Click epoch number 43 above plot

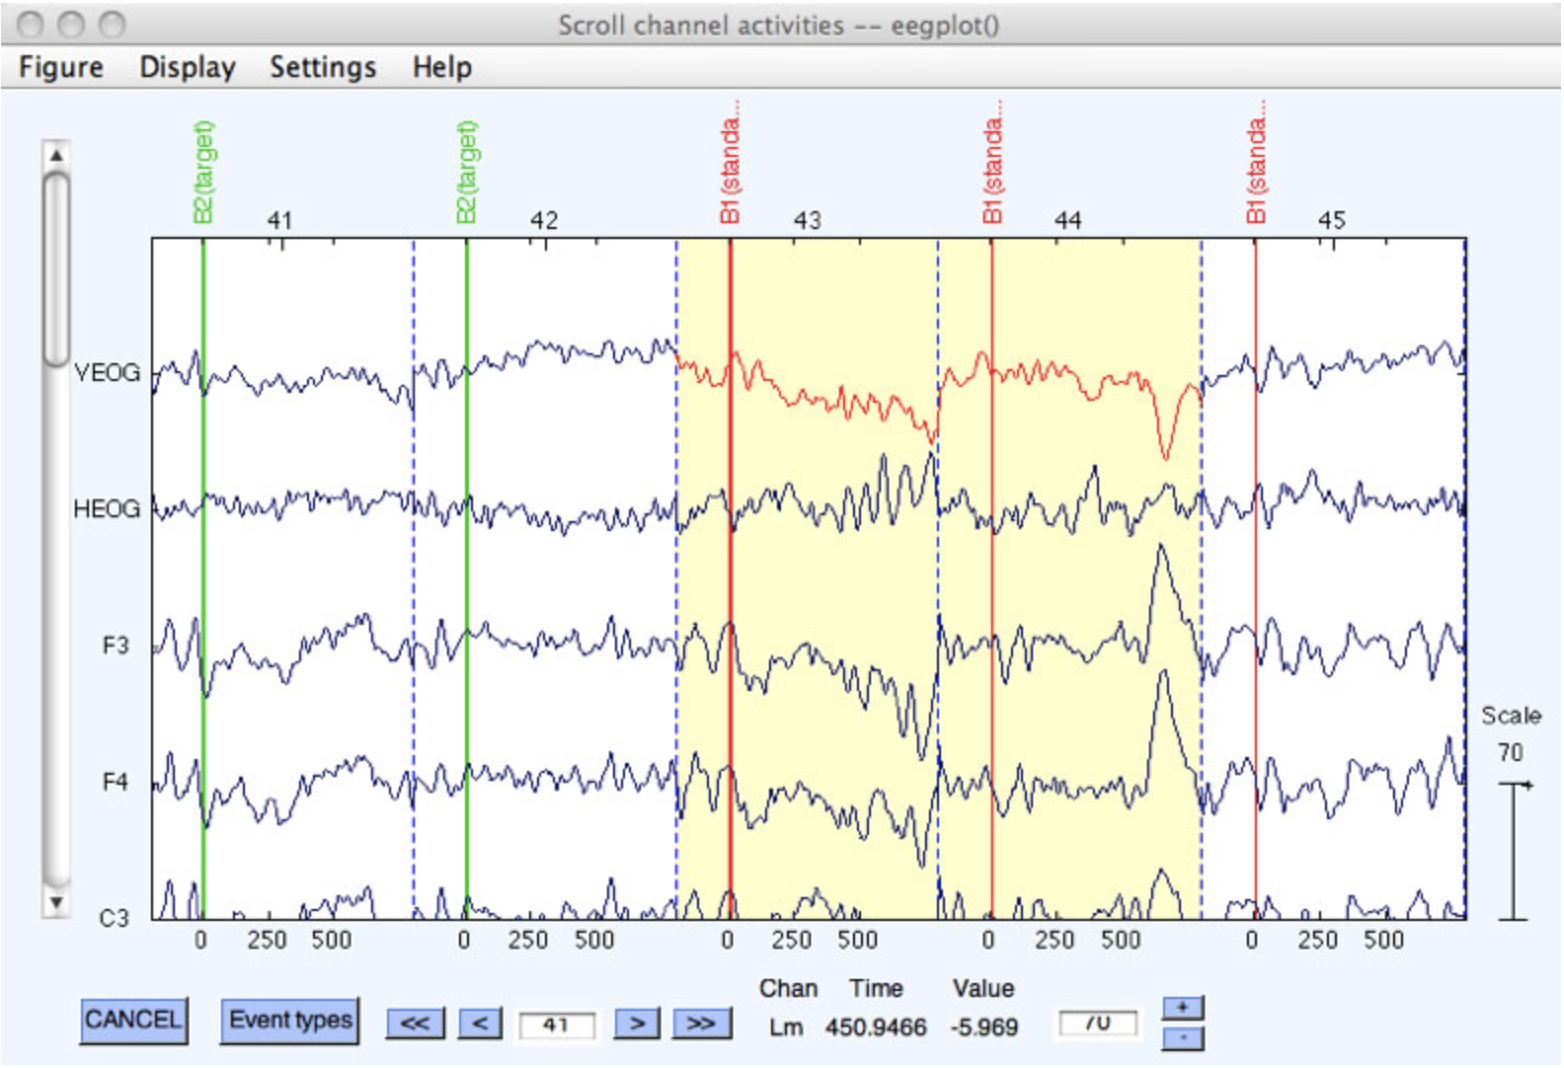point(807,221)
